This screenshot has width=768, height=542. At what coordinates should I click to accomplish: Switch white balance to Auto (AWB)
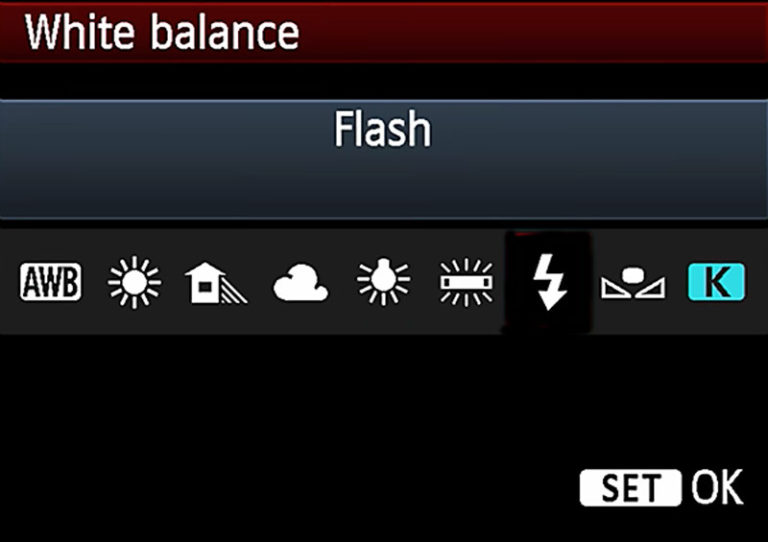pos(50,282)
